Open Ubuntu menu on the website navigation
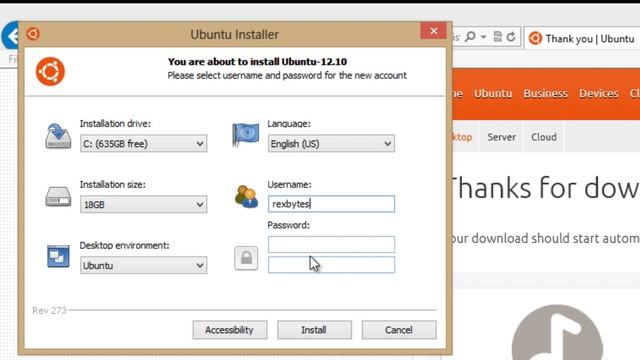The image size is (640, 360). click(x=493, y=93)
